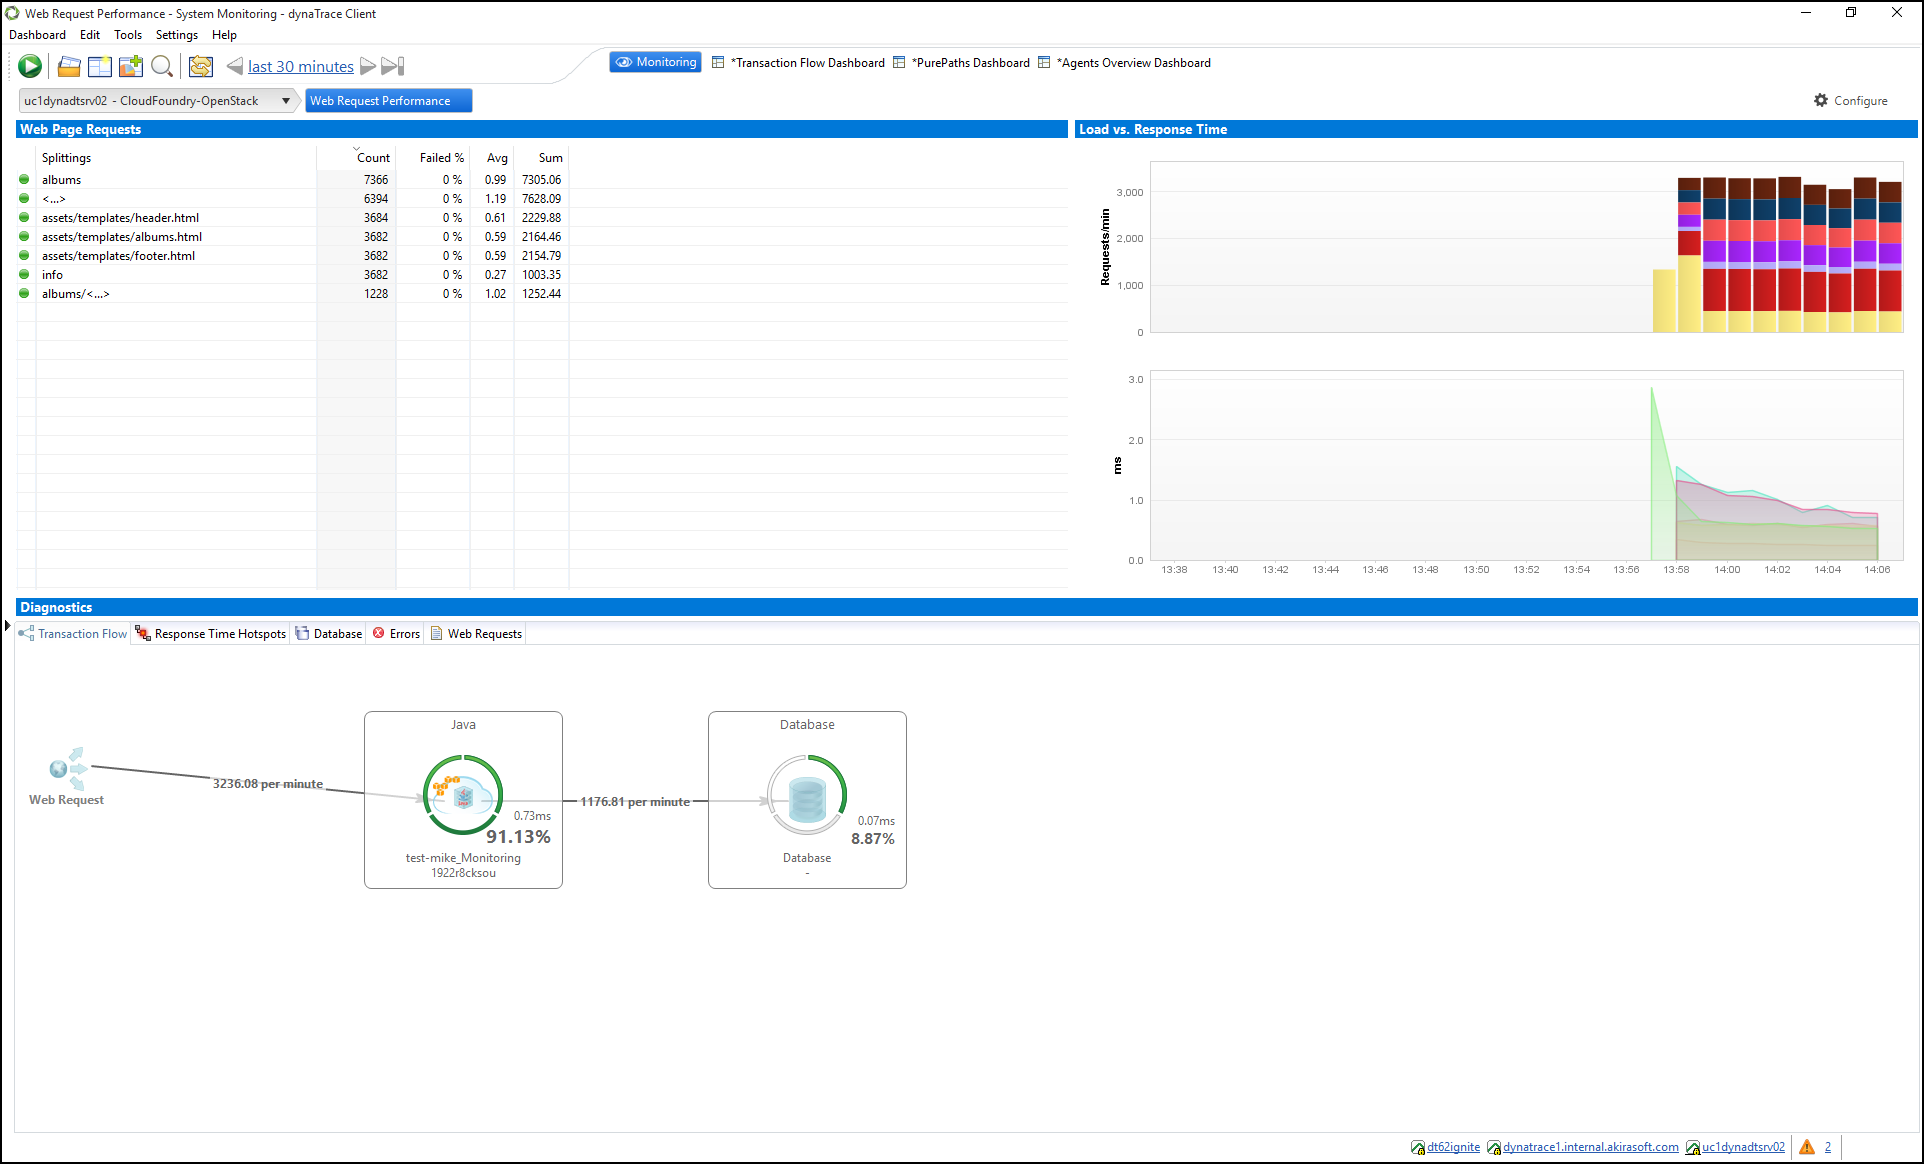
Task: Click the Java agent node icon
Action: [x=463, y=795]
